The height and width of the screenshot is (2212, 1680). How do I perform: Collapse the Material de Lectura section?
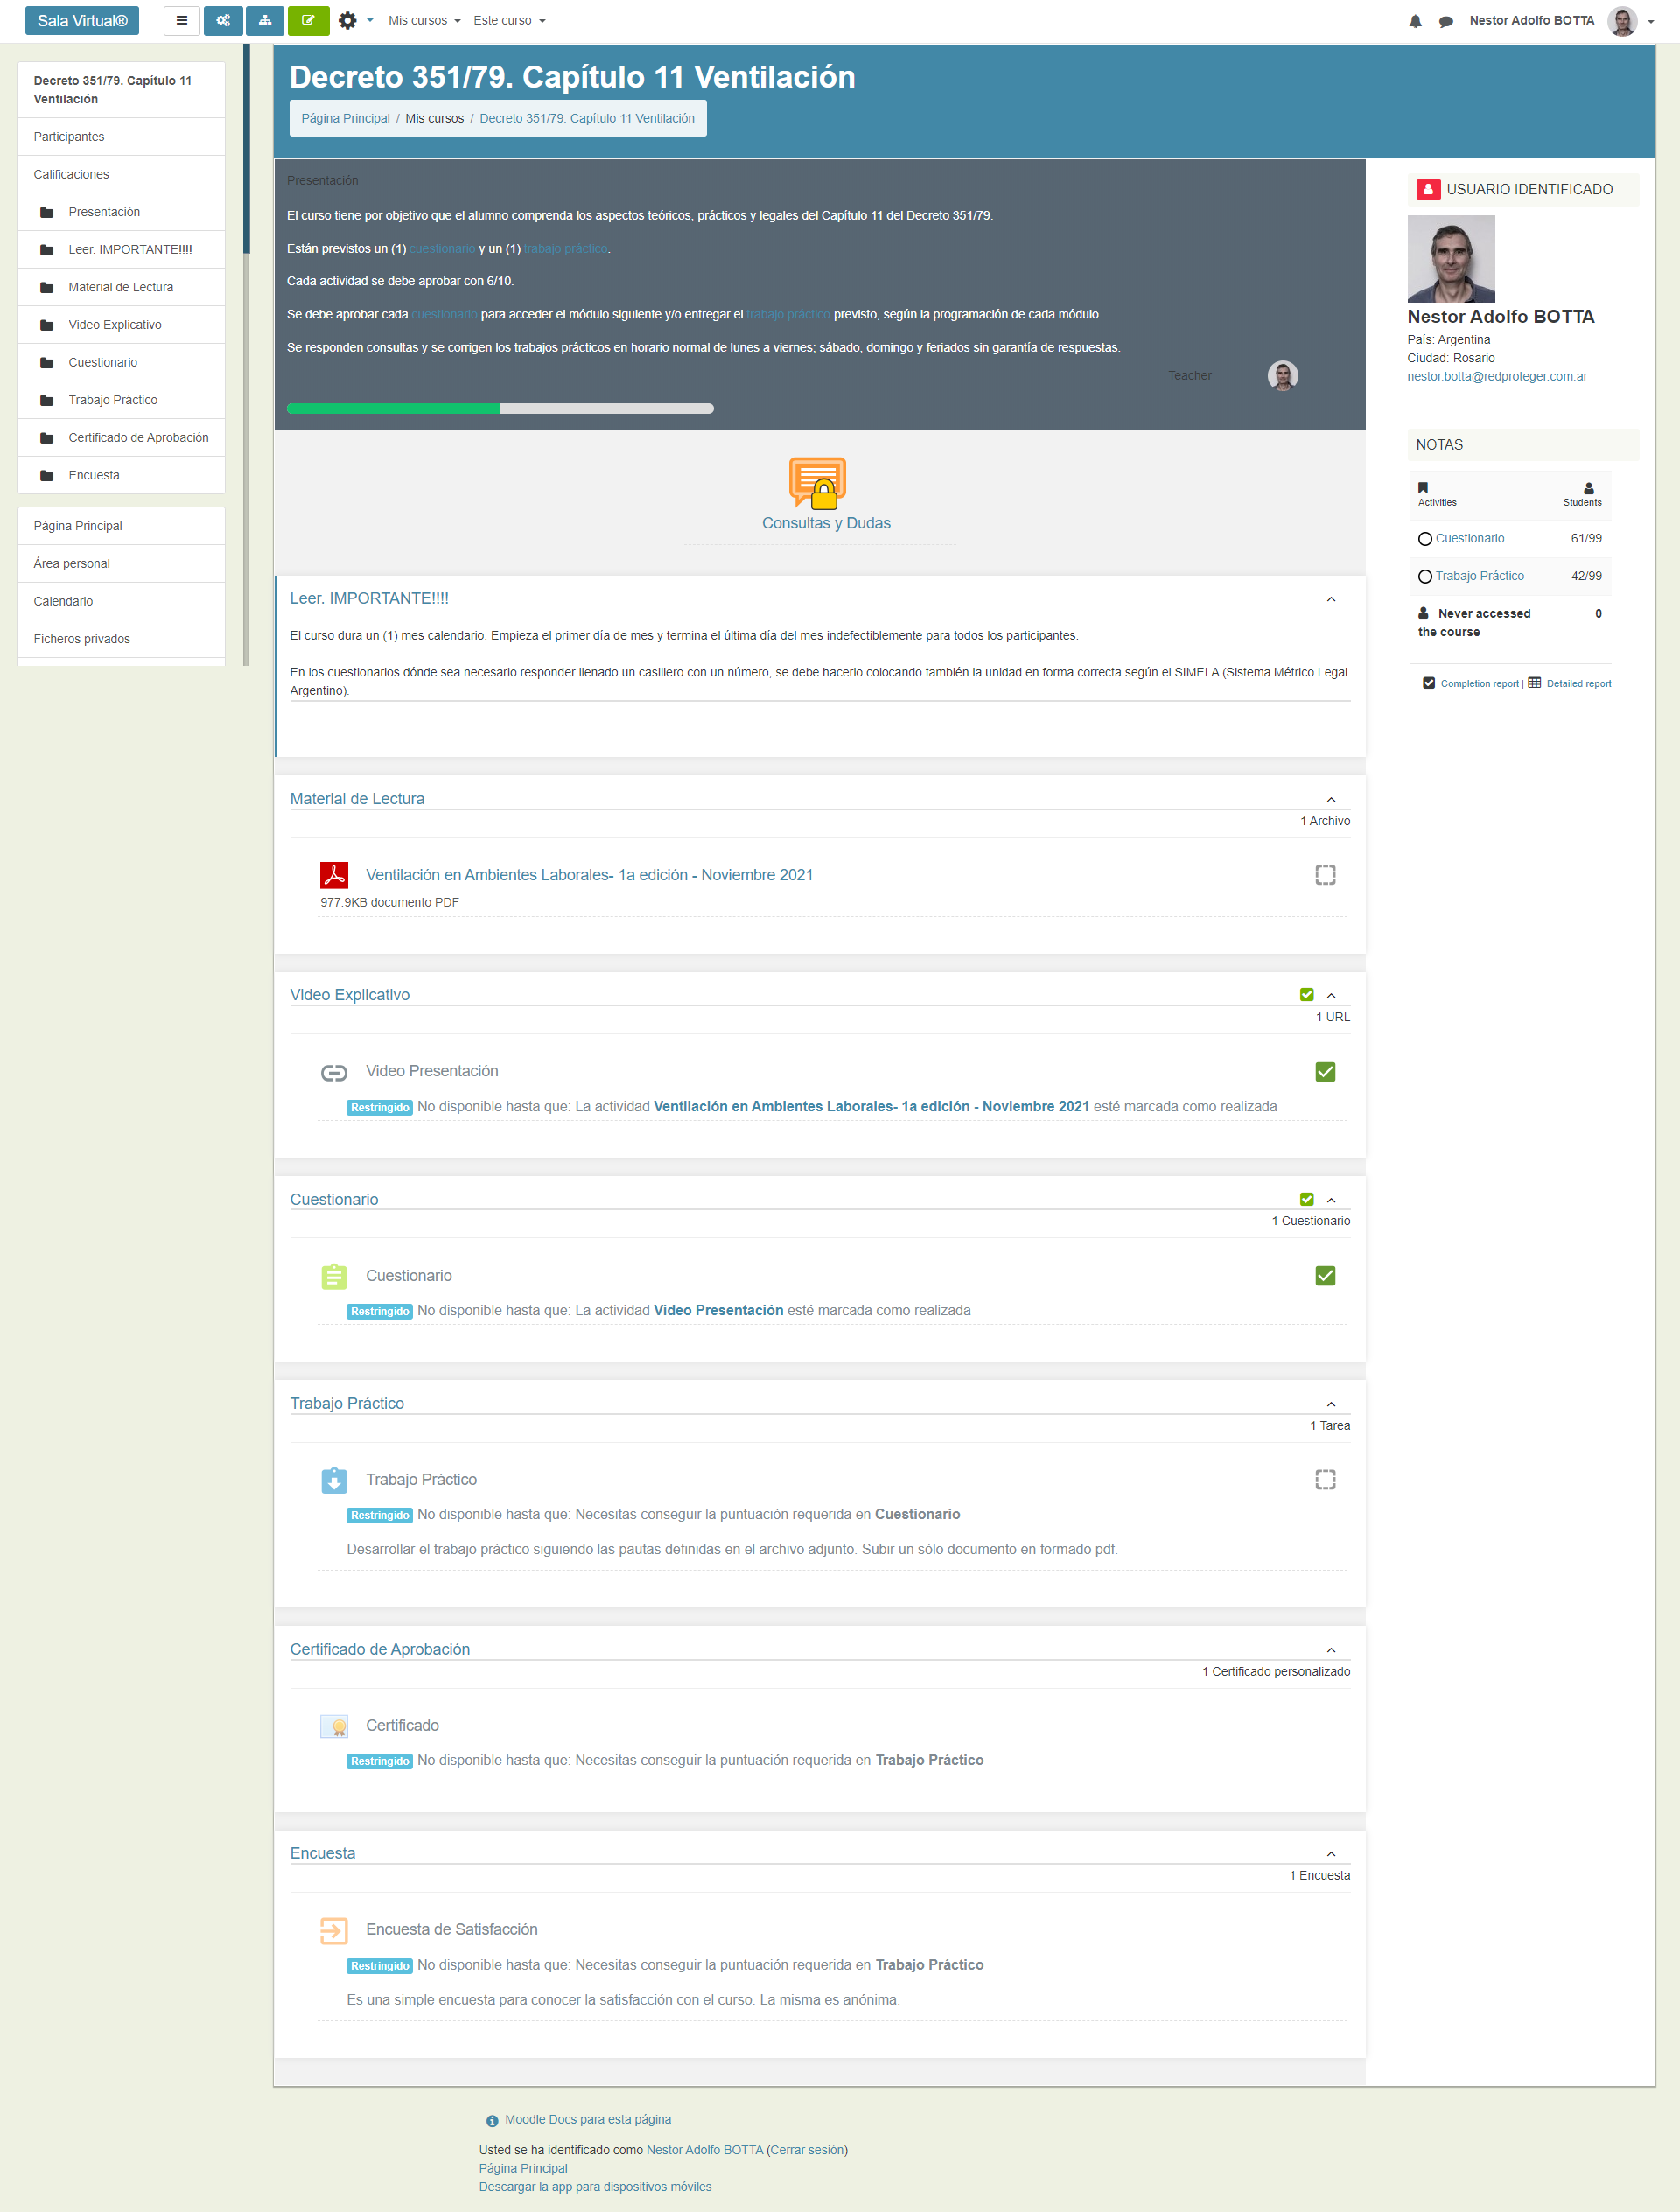(x=1331, y=800)
